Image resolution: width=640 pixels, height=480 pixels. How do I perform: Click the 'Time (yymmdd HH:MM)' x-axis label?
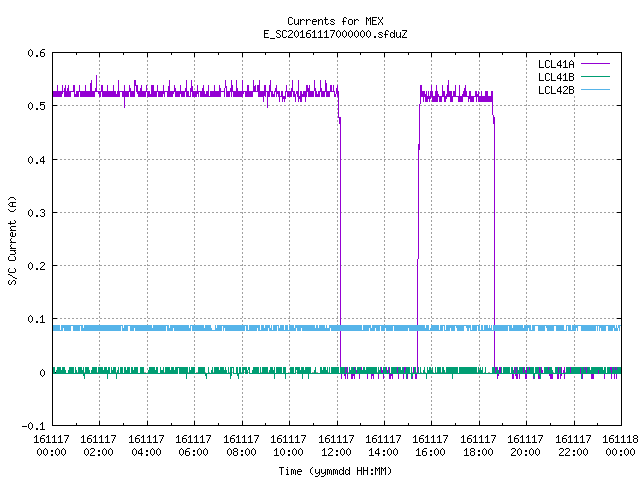[x=335, y=471]
